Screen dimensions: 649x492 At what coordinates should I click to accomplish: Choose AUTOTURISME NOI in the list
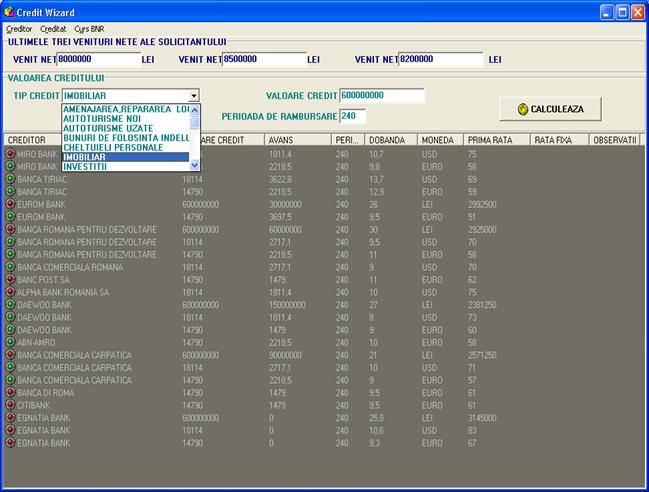tap(126, 118)
